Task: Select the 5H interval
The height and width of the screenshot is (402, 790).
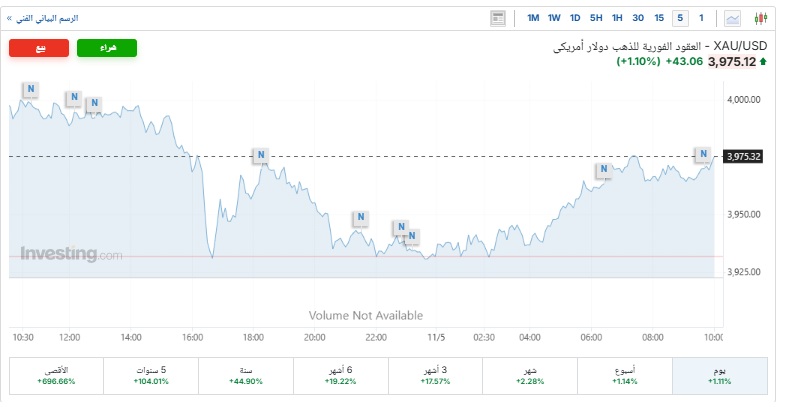Action: pos(596,18)
